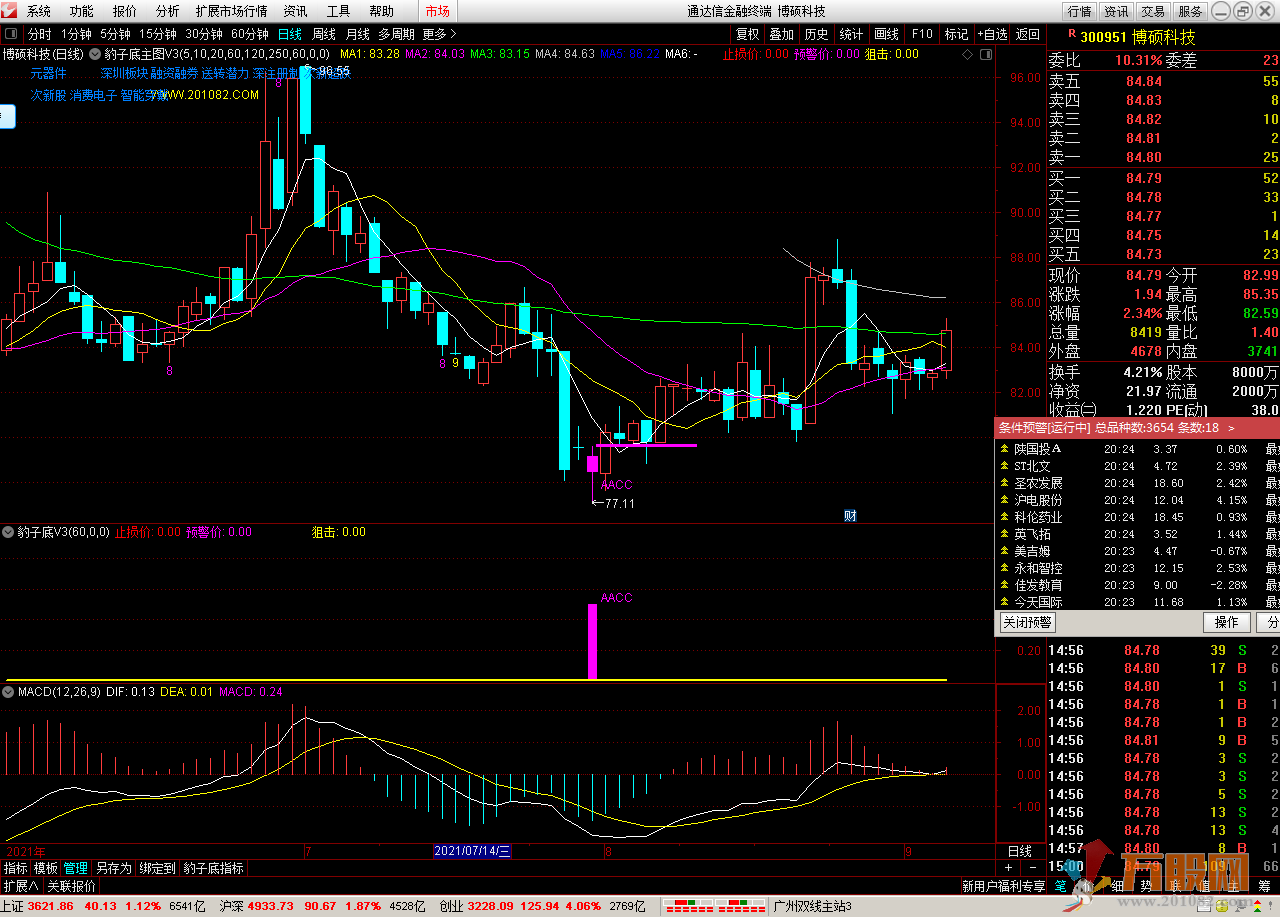The width and height of the screenshot is (1280, 918).
Task: Click the 关闭预警 button
Action: 1027,622
